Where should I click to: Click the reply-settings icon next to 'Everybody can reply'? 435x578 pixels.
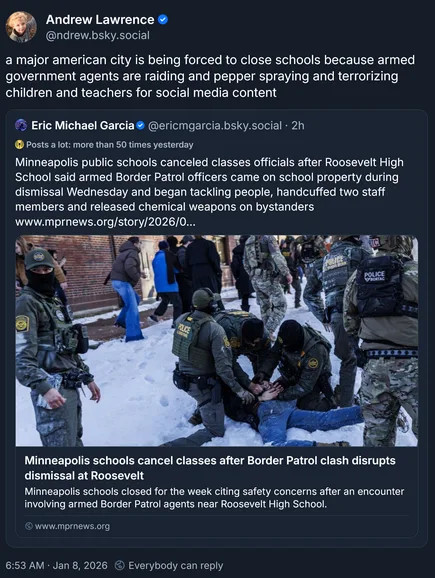[119, 565]
